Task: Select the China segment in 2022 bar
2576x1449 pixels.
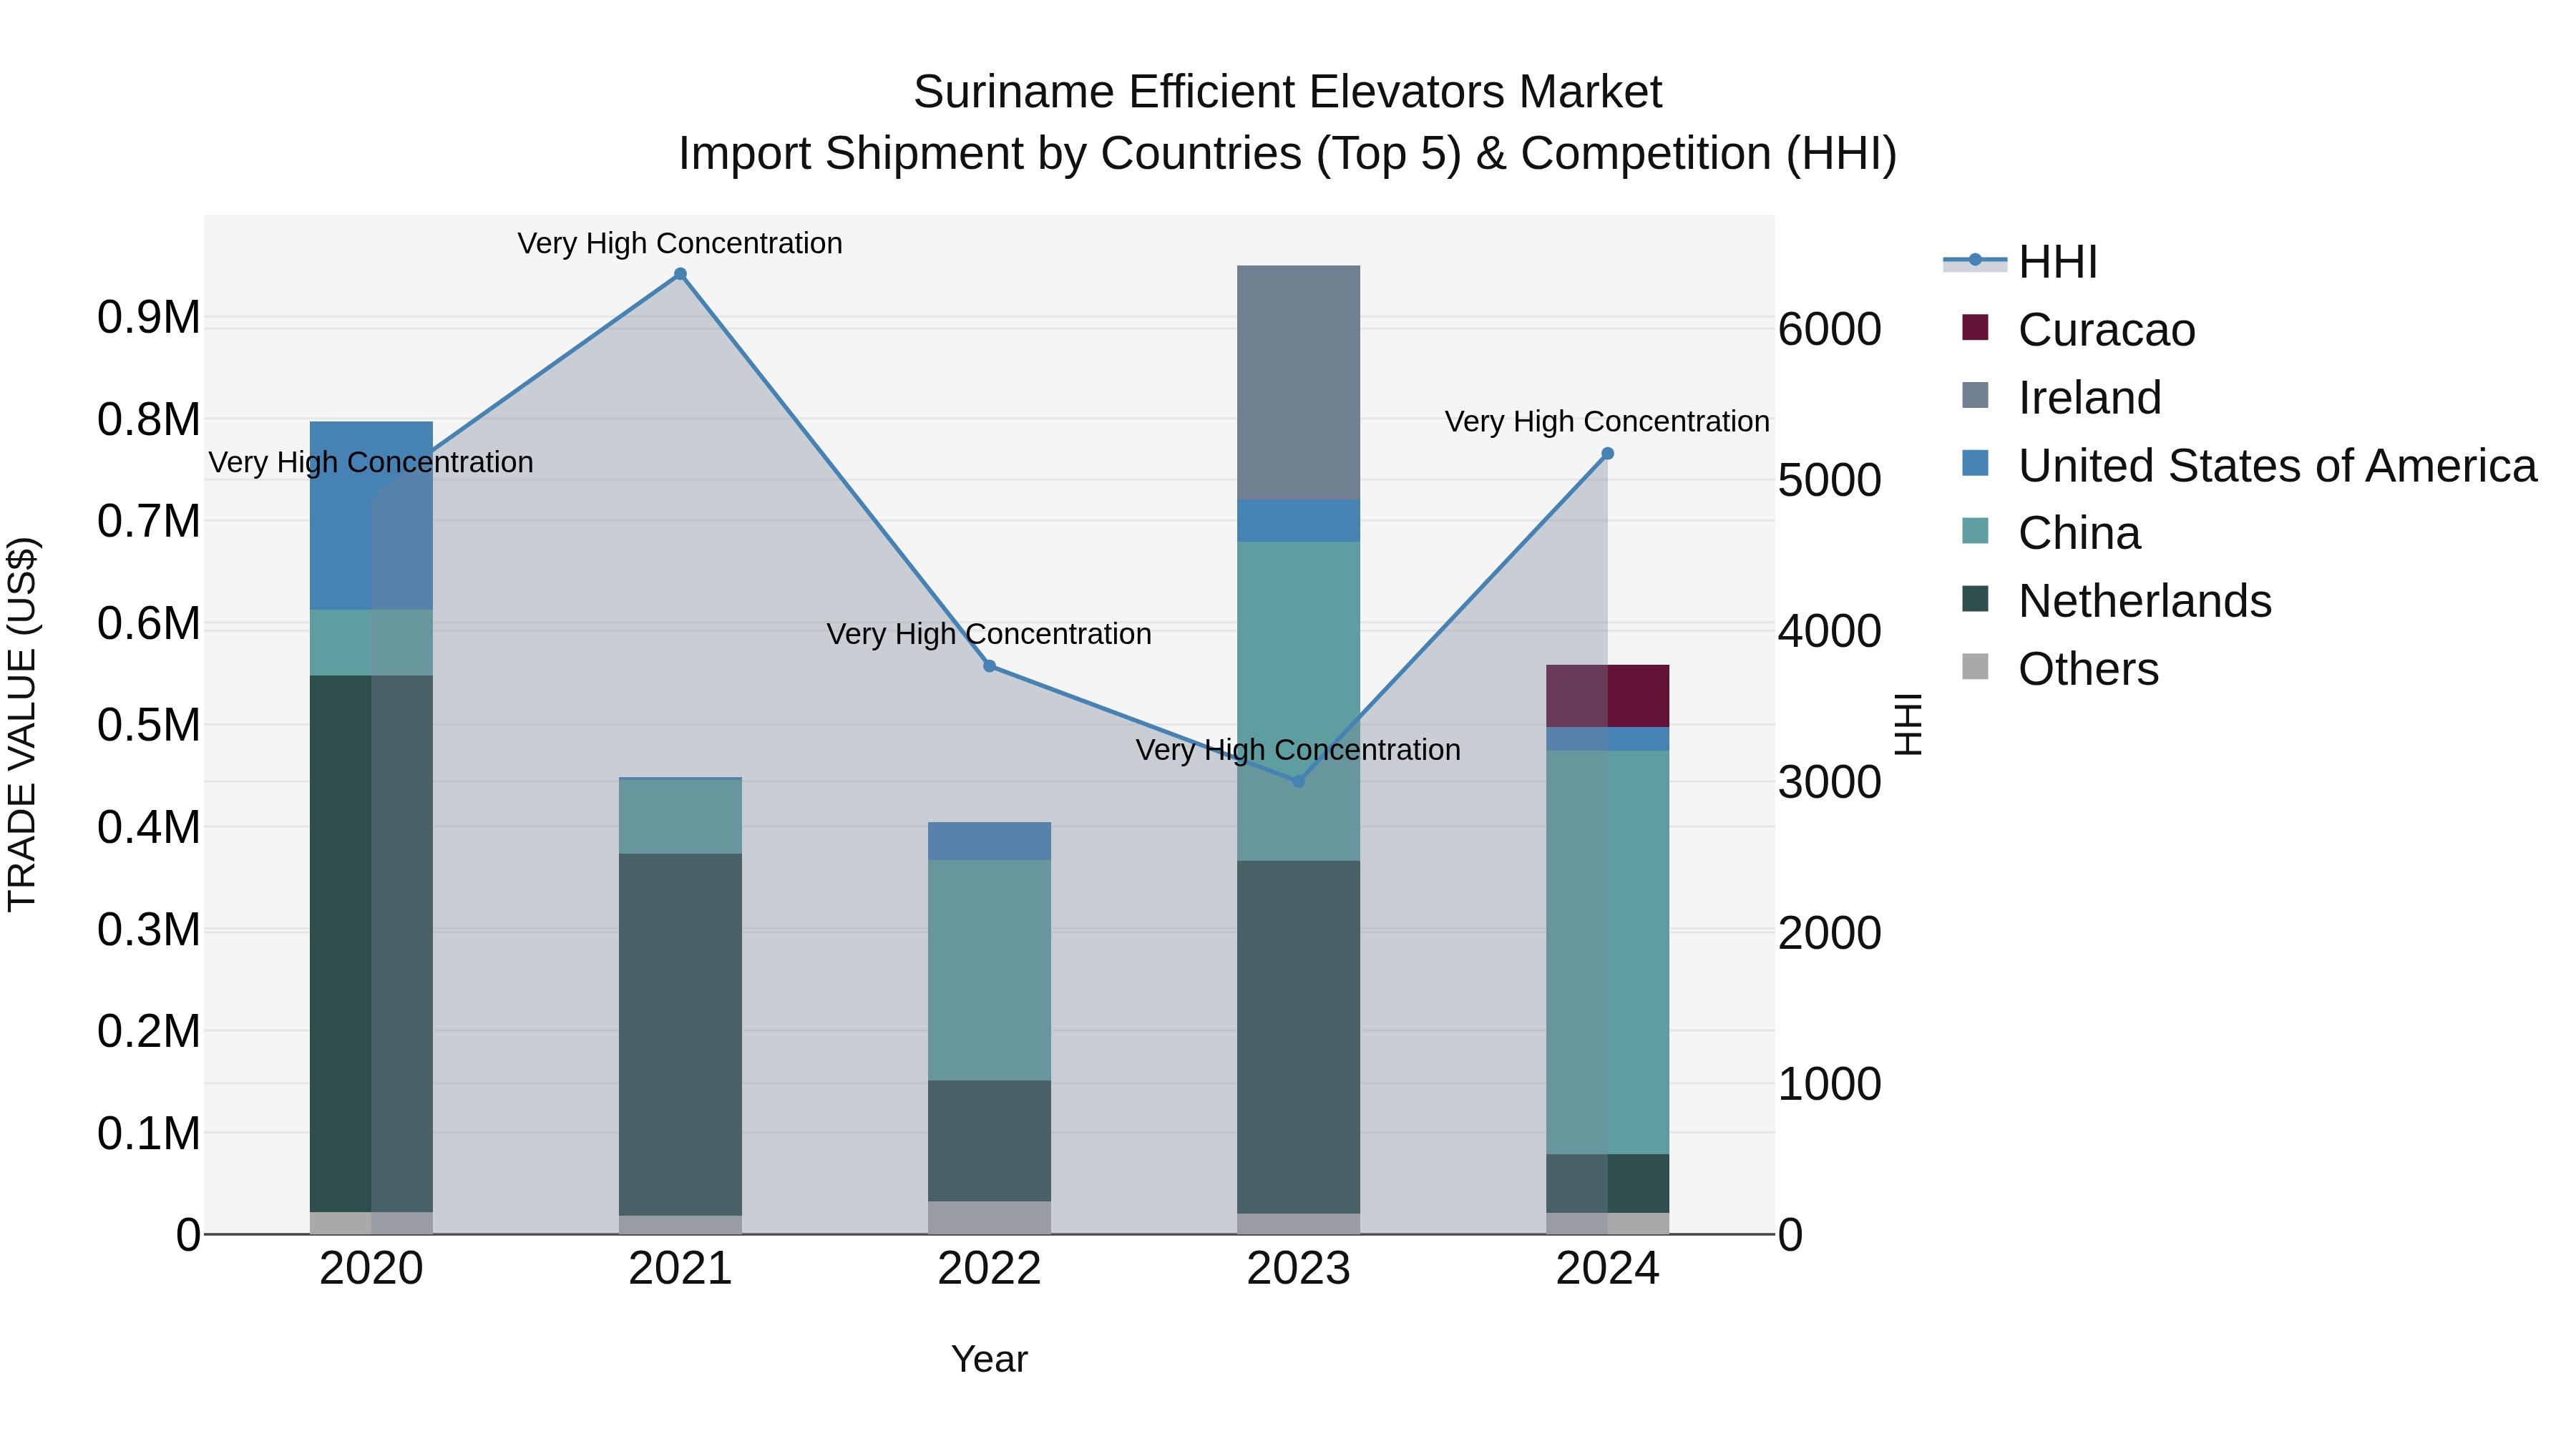Action: point(989,971)
